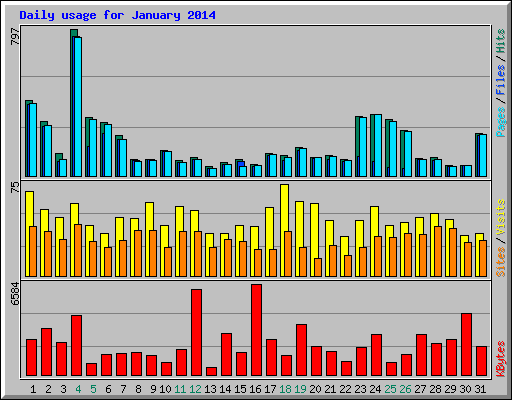Click day 25 label on the x-axis

click(390, 389)
